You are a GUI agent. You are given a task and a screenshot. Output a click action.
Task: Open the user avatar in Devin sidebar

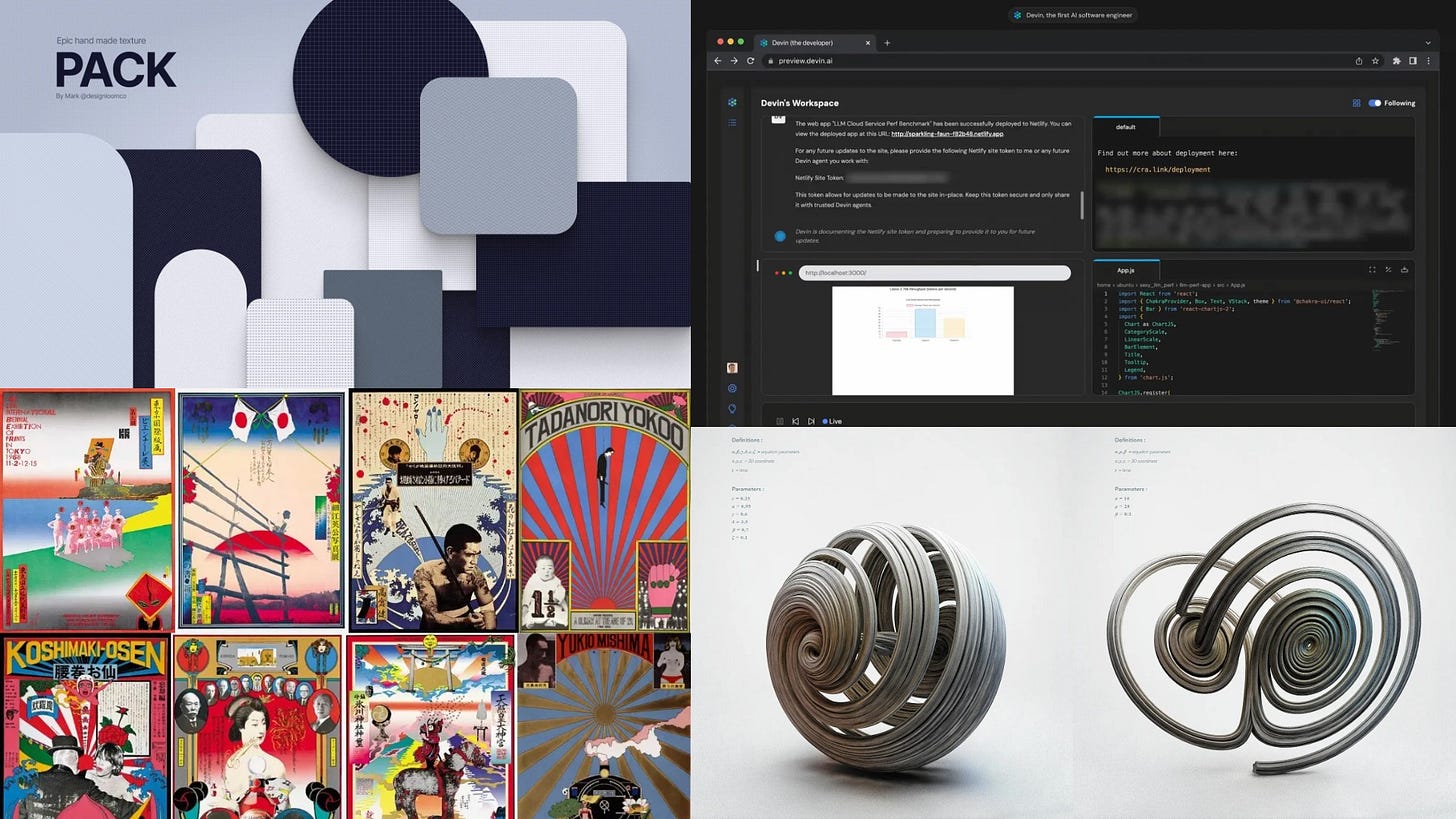pyautogui.click(x=732, y=368)
